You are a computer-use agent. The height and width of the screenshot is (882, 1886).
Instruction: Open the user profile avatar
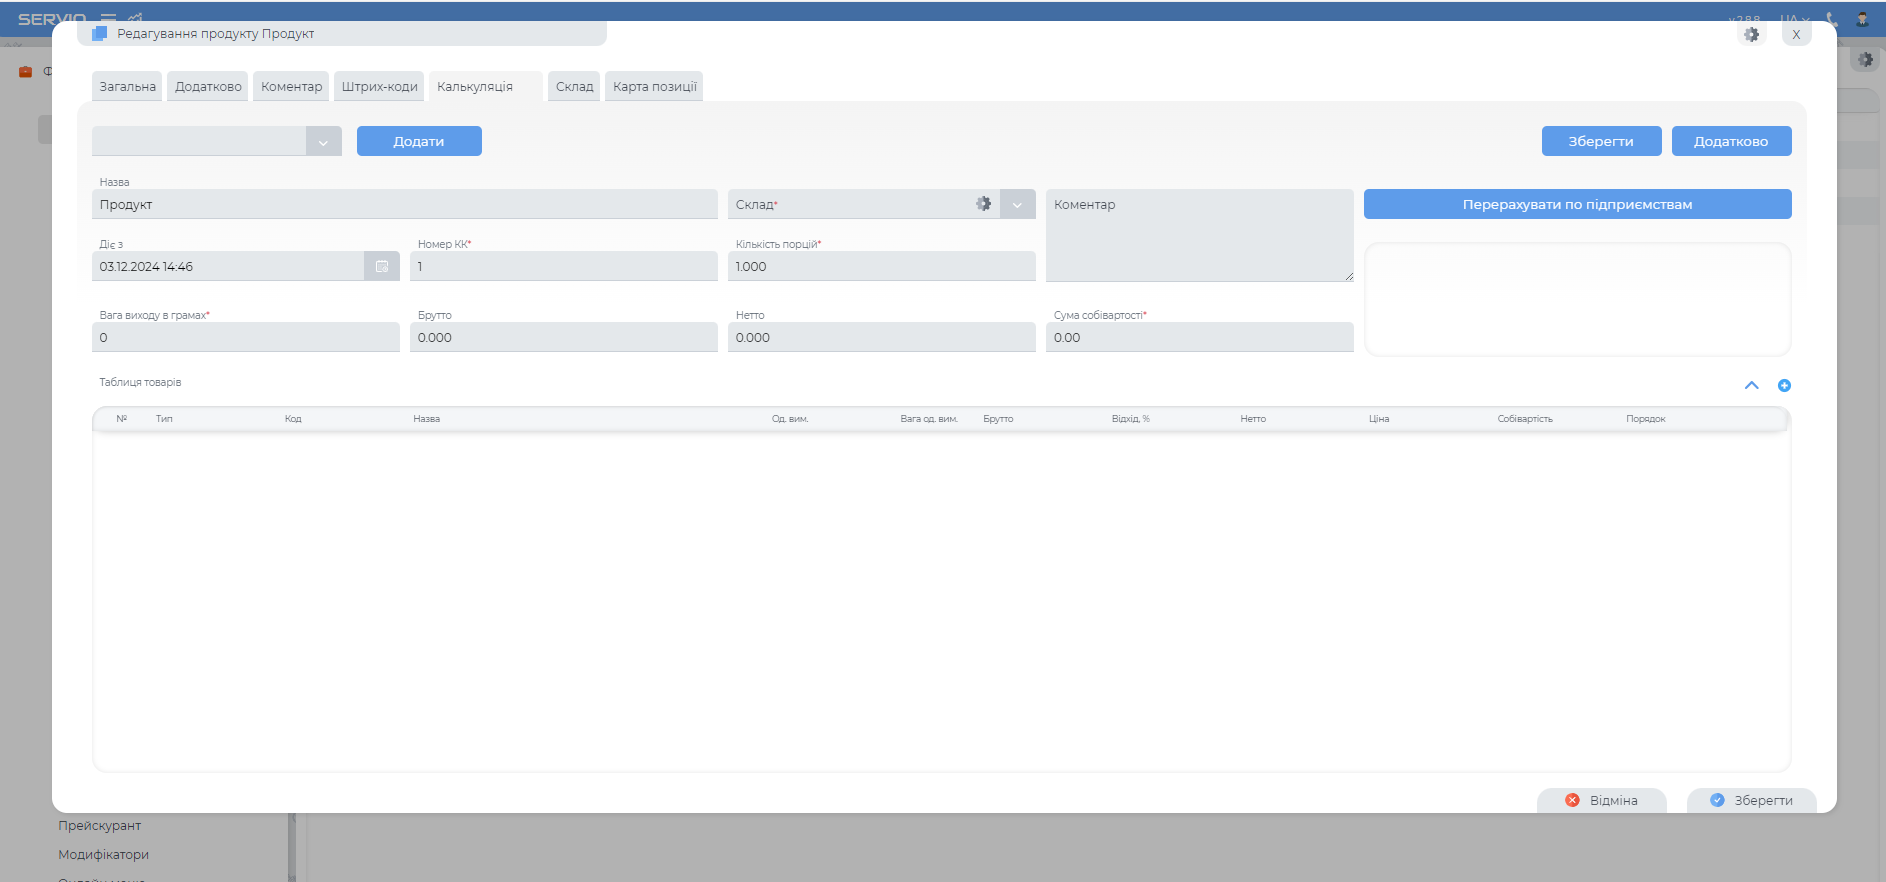[1862, 19]
